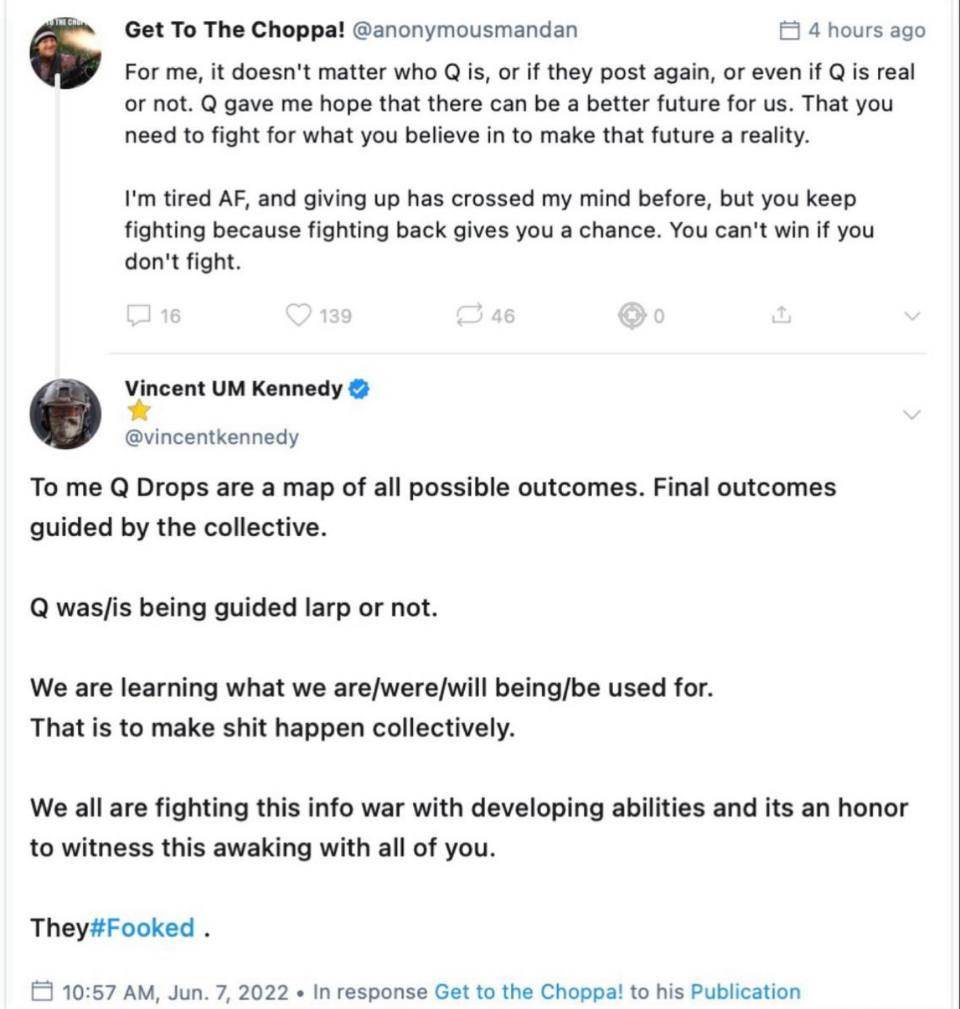The width and height of the screenshot is (960, 1009).
Task: Click the calendar icon next to 10:57 AM timestamp
Action: coord(41,993)
